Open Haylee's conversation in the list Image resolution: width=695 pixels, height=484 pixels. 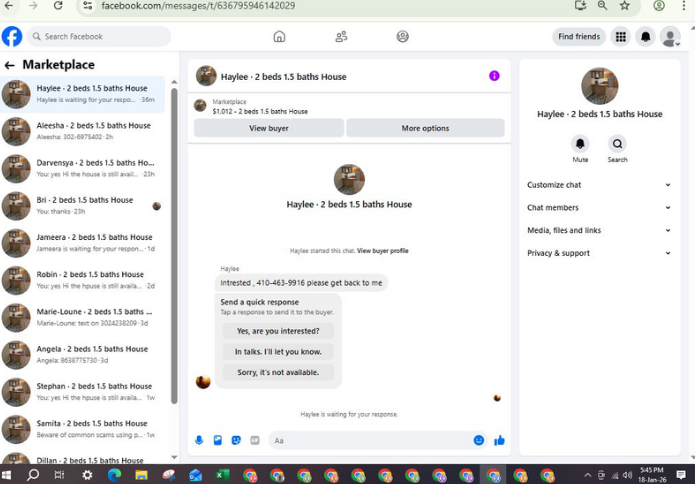(83, 94)
